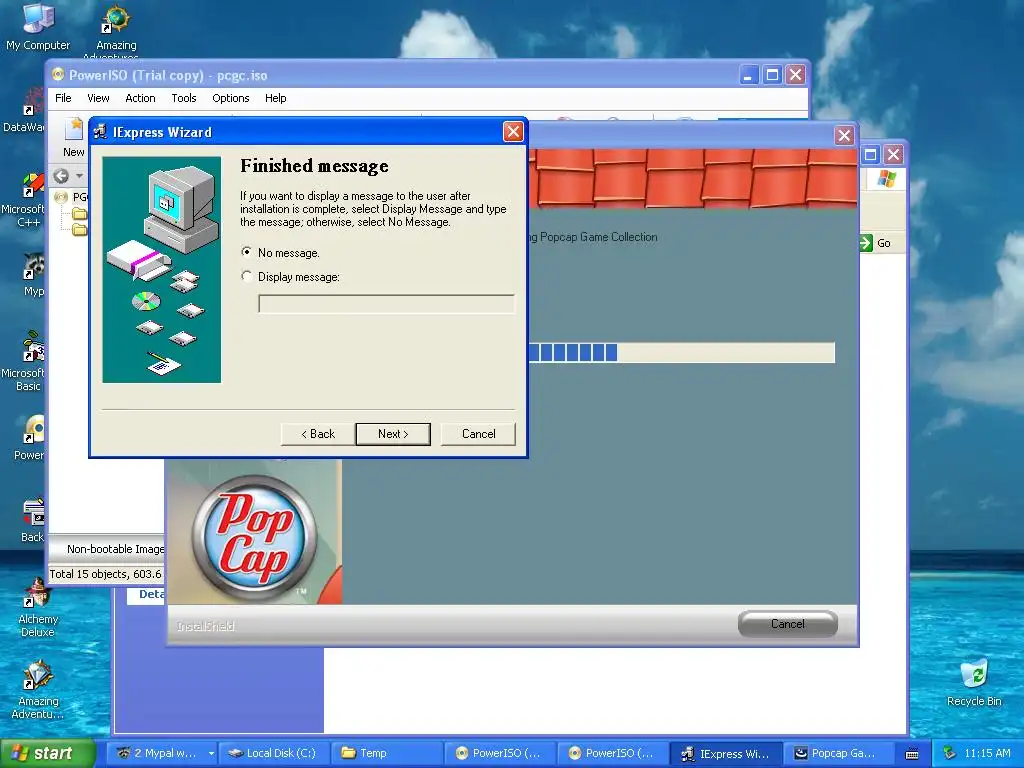
Task: Open the My Computer desktop icon
Action: 38,26
